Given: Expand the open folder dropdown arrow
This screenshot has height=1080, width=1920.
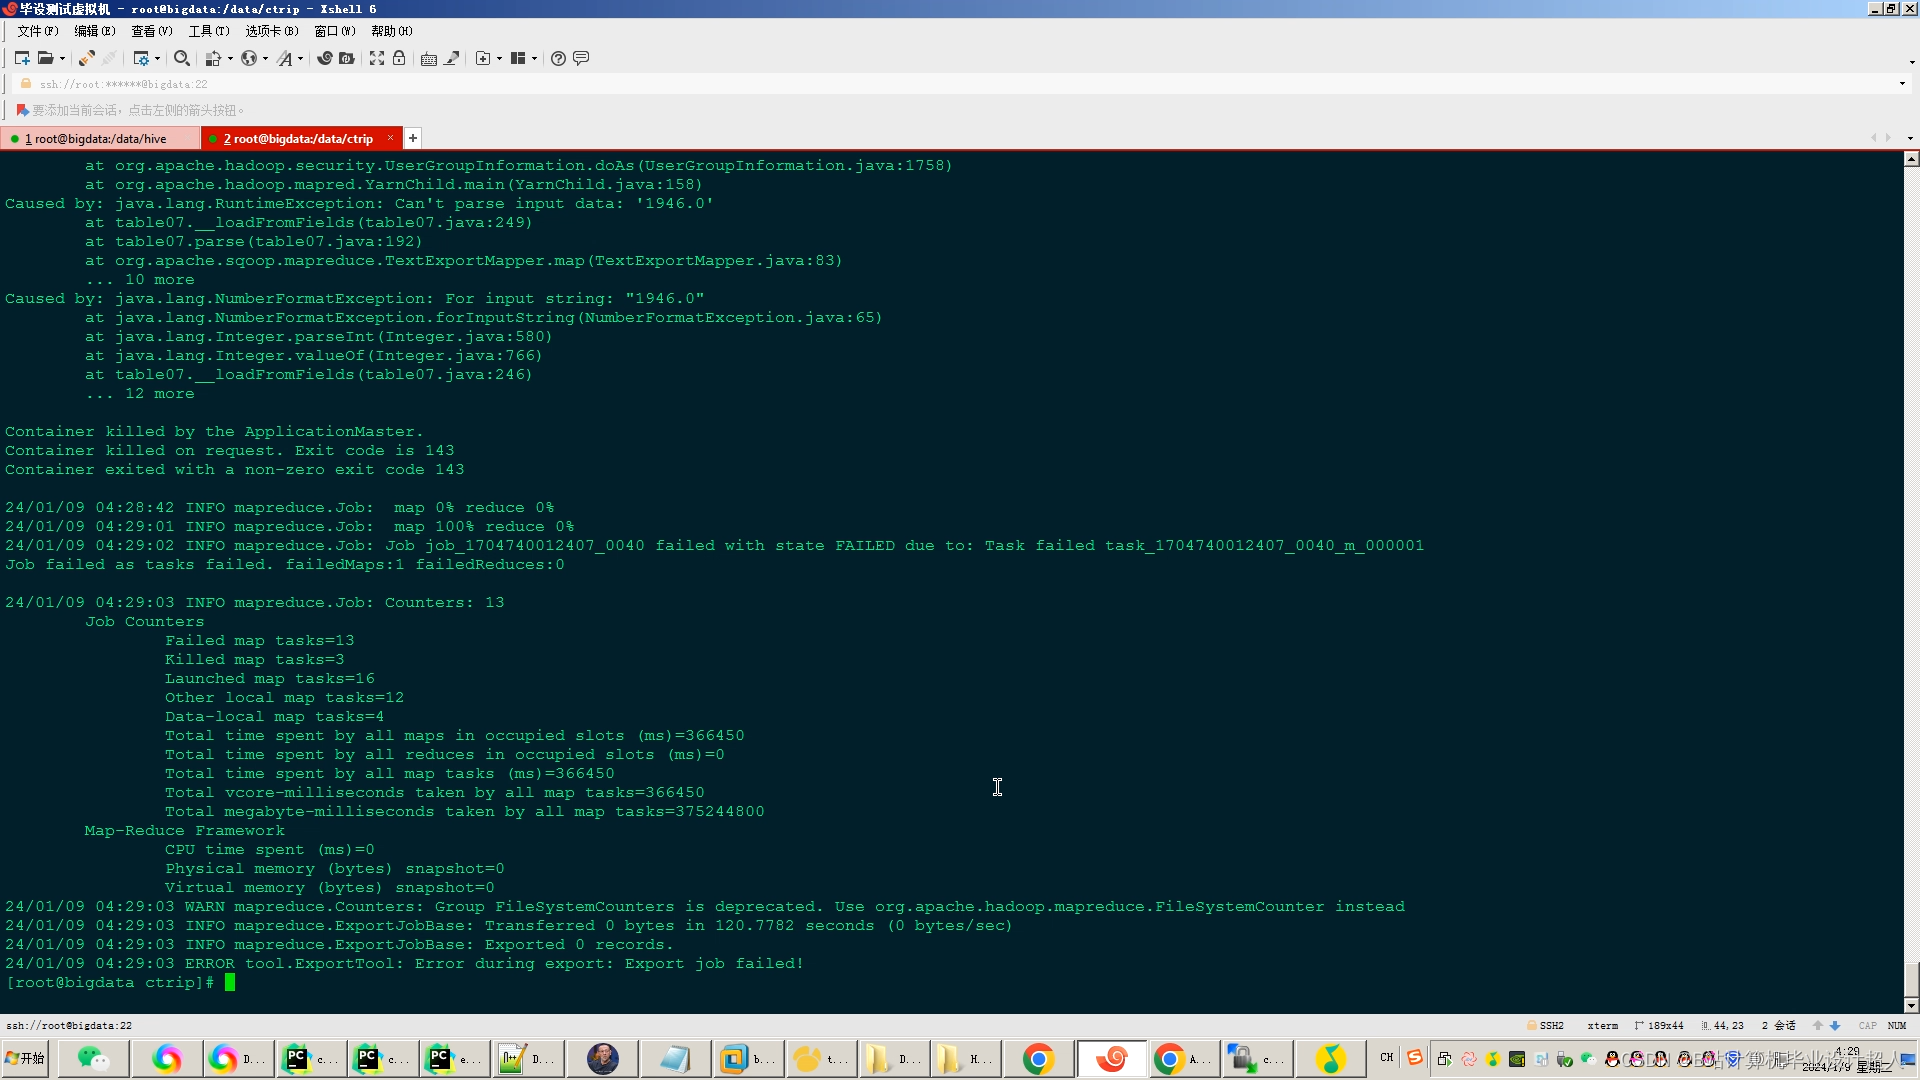Looking at the screenshot, I should pyautogui.click(x=62, y=58).
